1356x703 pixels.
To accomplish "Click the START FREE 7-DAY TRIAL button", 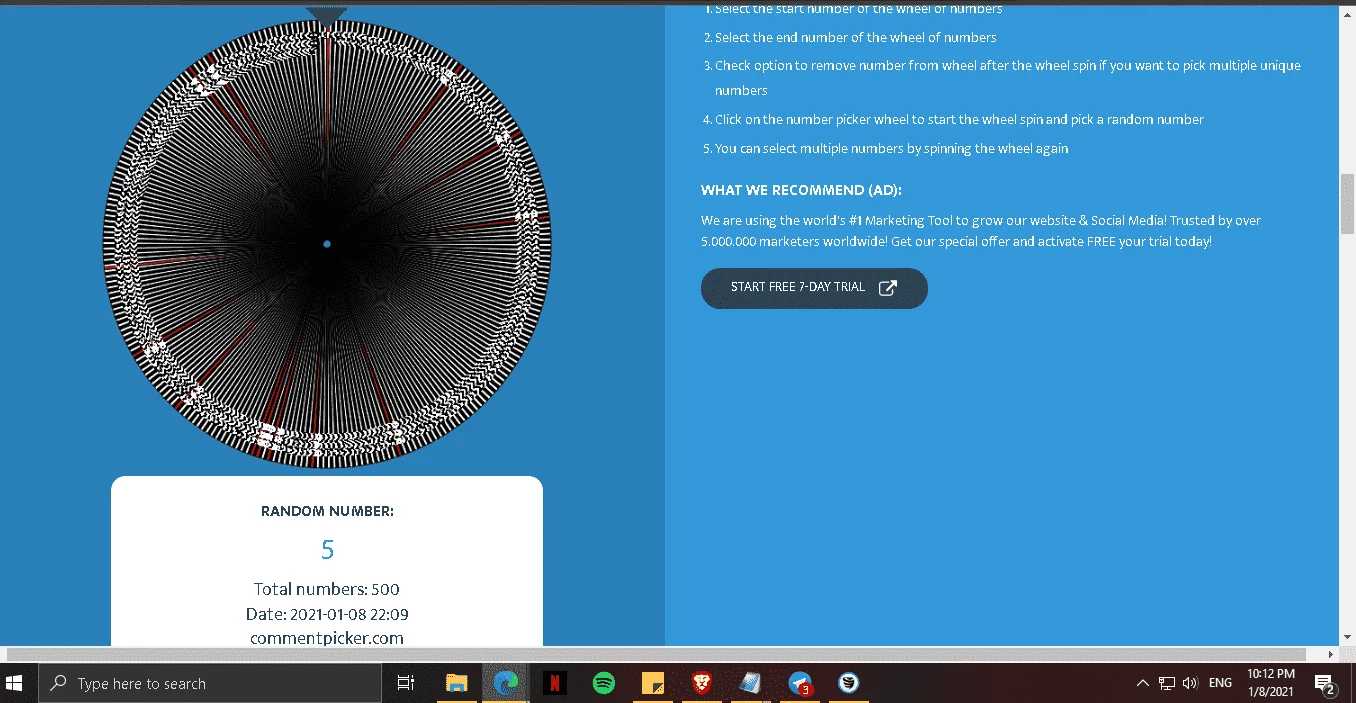I will 814,288.
